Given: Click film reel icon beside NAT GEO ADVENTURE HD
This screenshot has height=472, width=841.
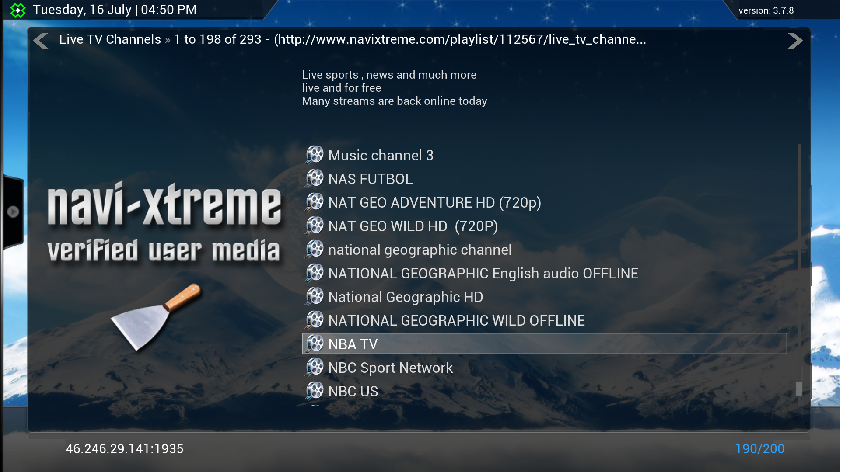Looking at the screenshot, I should point(315,202).
